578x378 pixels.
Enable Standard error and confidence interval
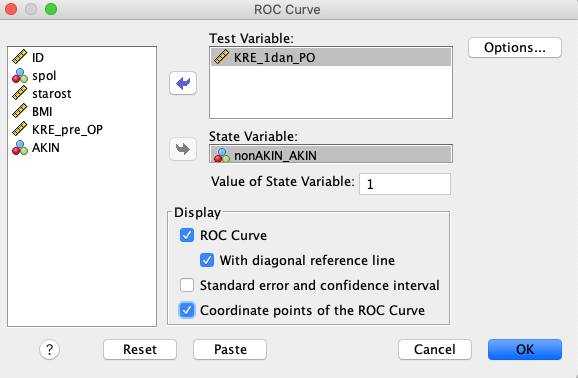[187, 285]
